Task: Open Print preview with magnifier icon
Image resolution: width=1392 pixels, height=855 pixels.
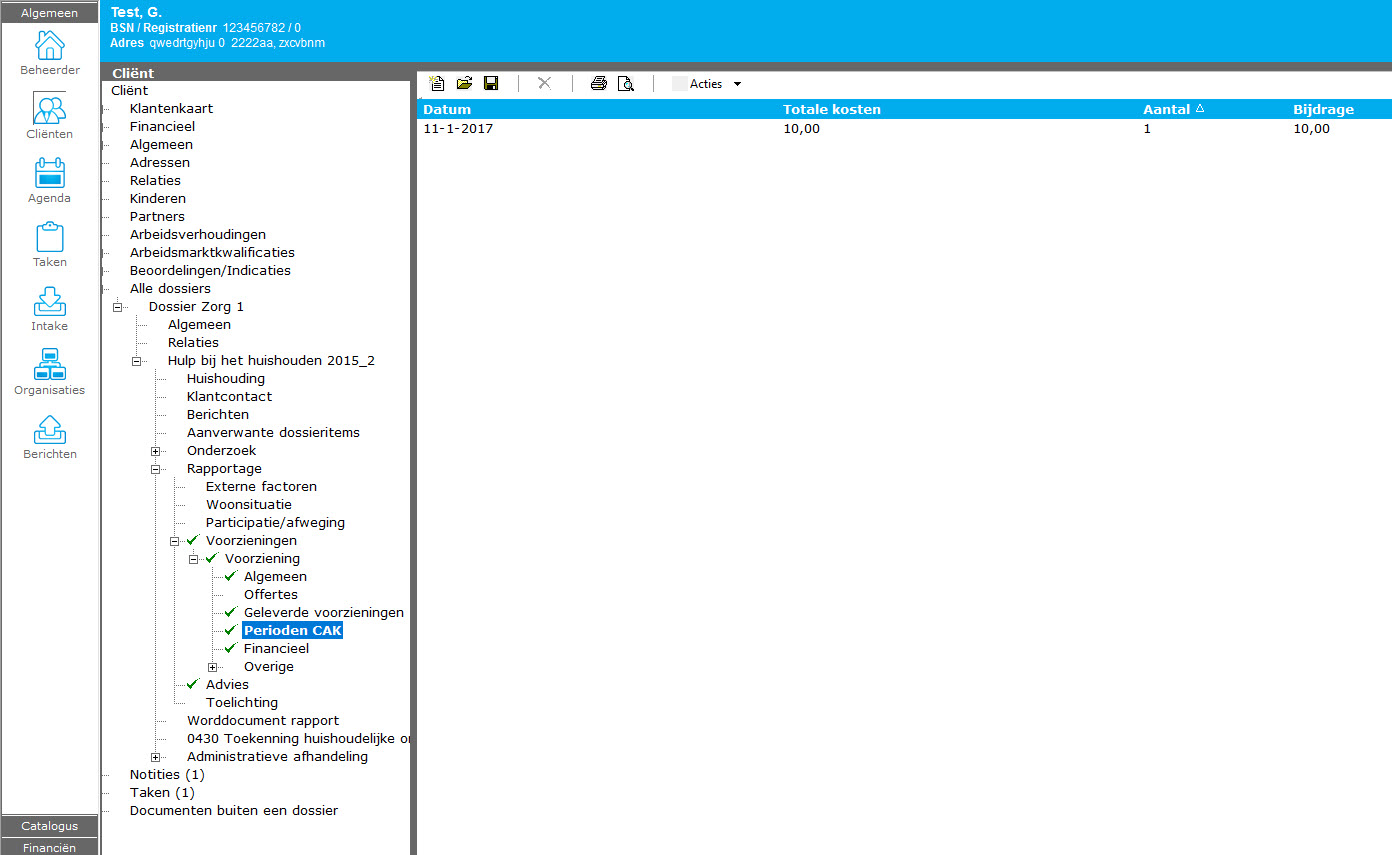Action: click(x=626, y=84)
